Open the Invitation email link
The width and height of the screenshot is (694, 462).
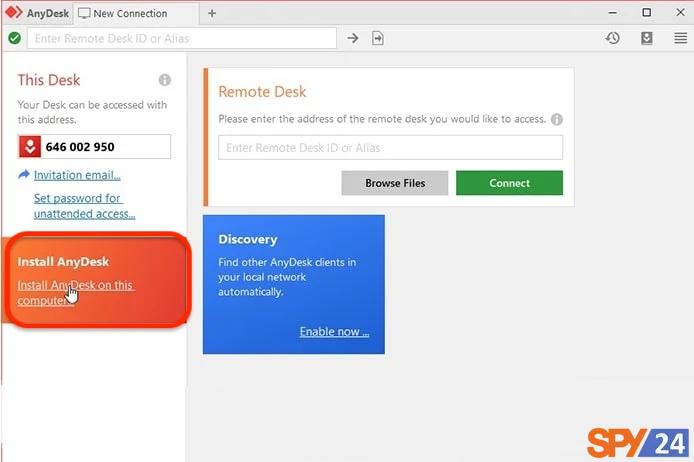click(x=77, y=175)
